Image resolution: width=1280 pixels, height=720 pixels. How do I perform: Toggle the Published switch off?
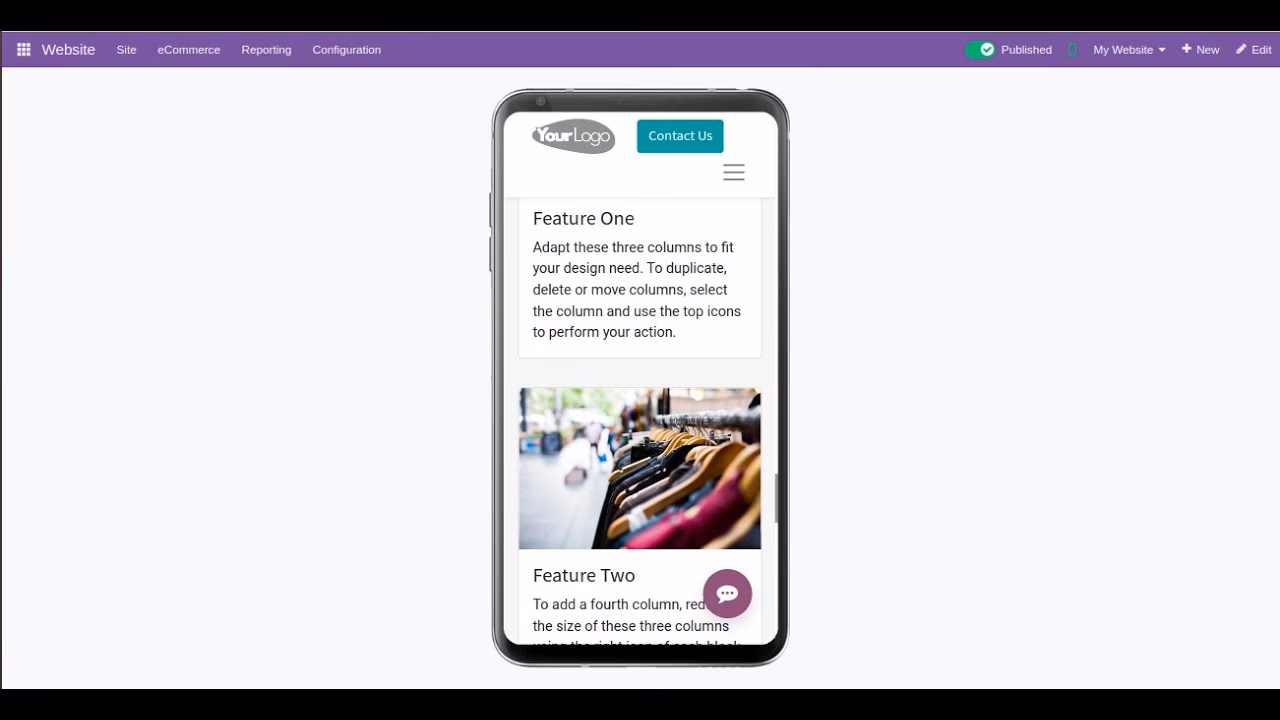point(978,48)
